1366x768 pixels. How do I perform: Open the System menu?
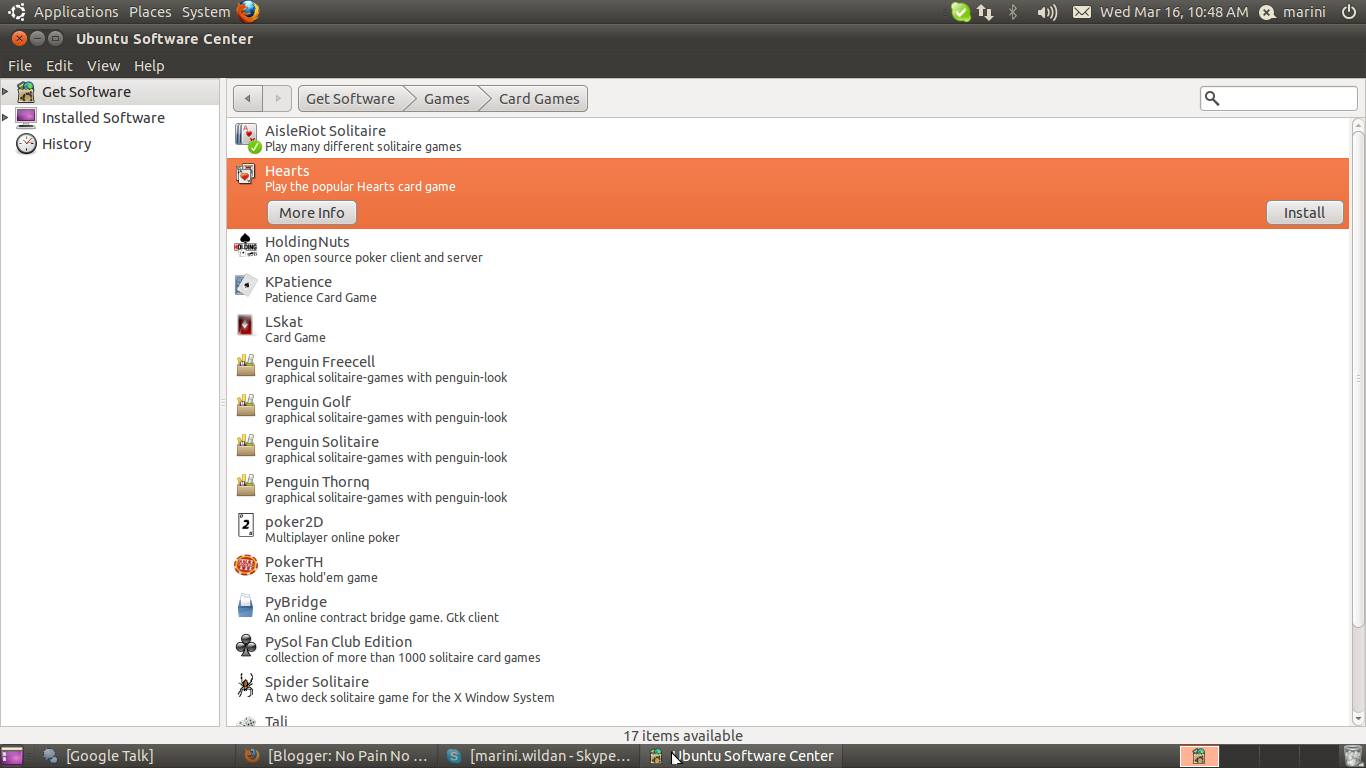[206, 12]
